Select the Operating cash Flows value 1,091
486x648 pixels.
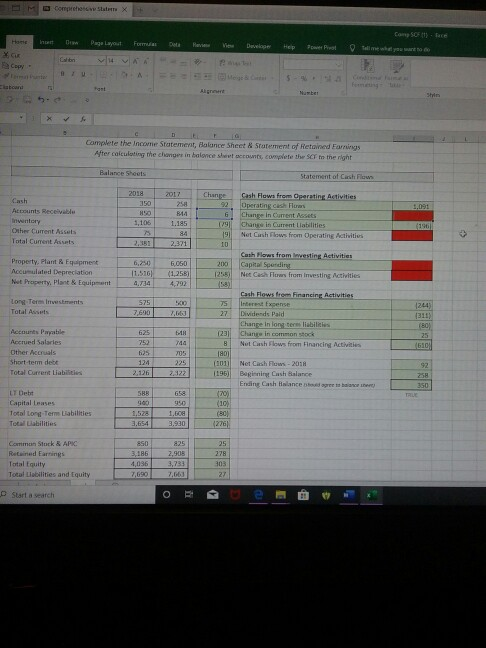[x=412, y=205]
